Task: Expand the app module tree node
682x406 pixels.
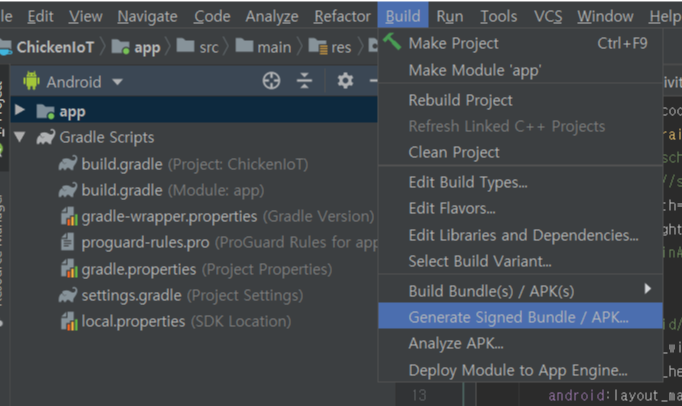Action: pos(20,110)
